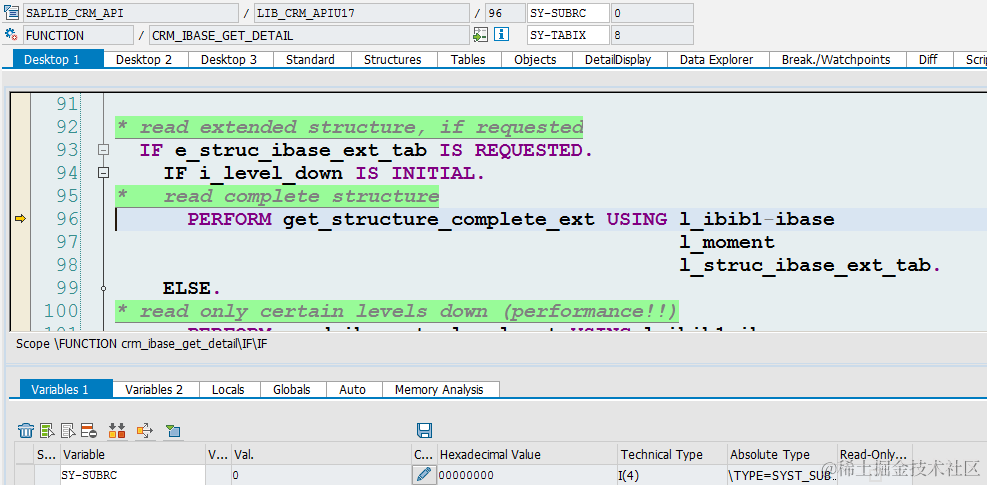The image size is (987, 485).
Task: Click the Hexadecimal Value column header
Action: pyautogui.click(x=527, y=454)
